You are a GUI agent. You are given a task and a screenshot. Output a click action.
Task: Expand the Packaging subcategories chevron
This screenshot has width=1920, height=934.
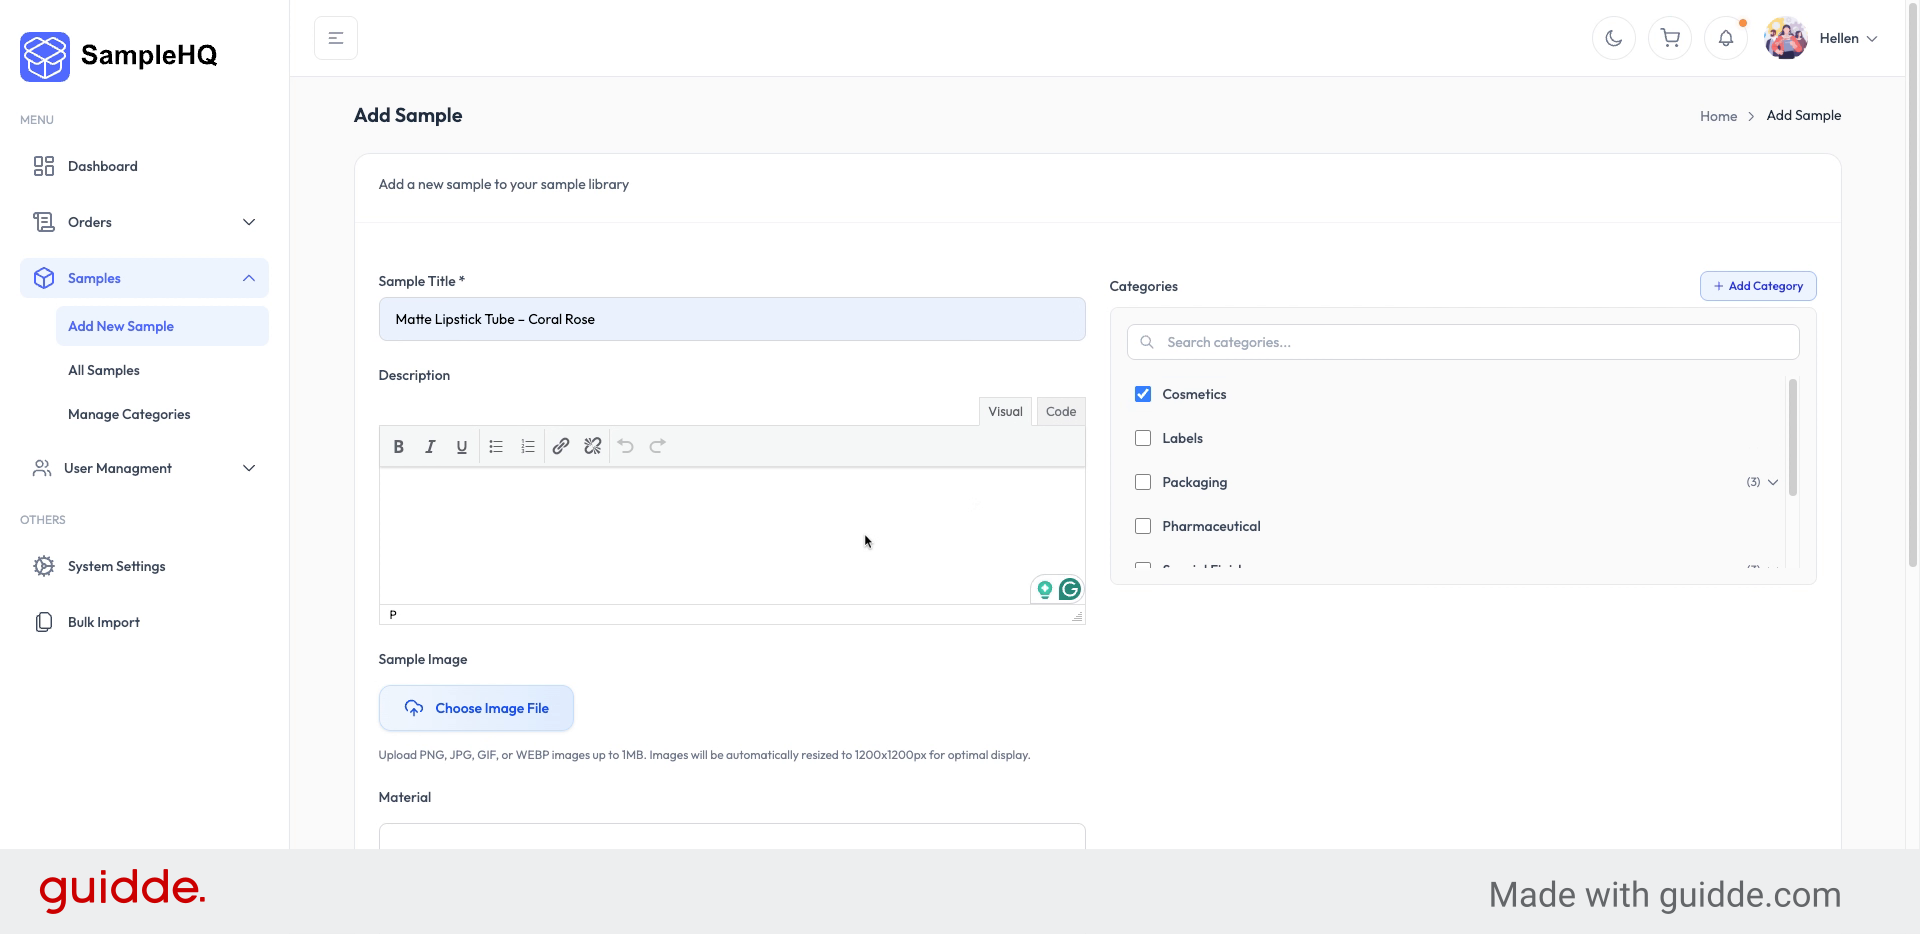[x=1772, y=482]
